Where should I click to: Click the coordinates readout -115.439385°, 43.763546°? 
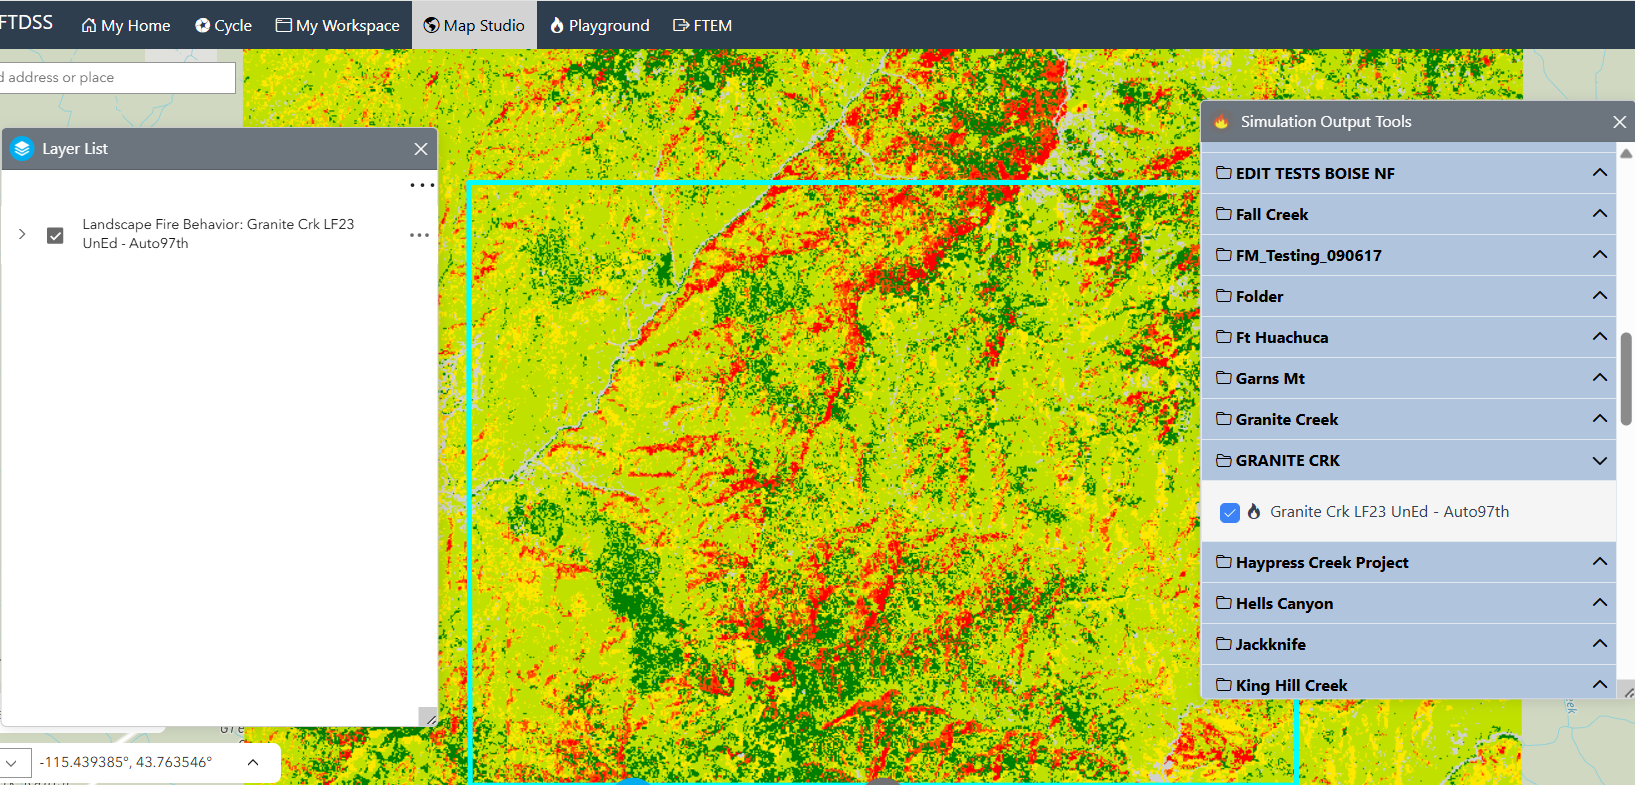[126, 762]
